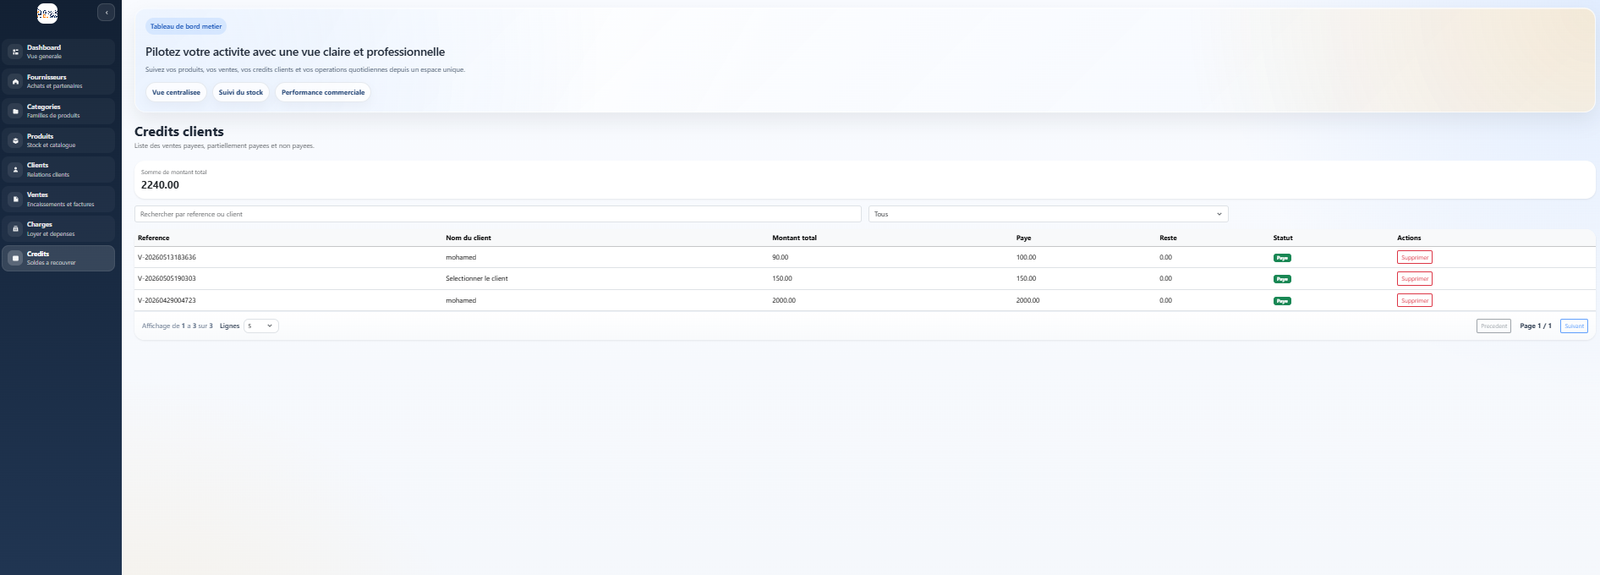This screenshot has height=575, width=1600.
Task: Click the Selectionner le client cell
Action: [x=477, y=279]
